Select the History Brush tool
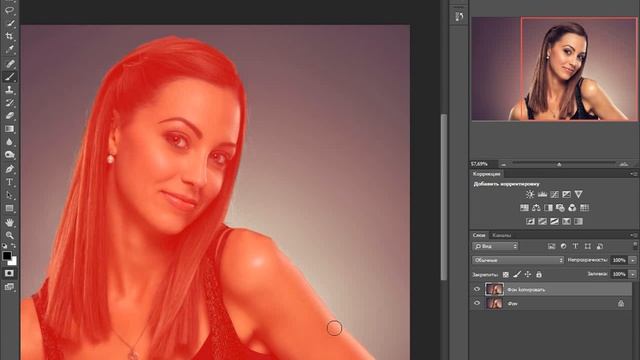The height and width of the screenshot is (360, 640). (x=9, y=103)
